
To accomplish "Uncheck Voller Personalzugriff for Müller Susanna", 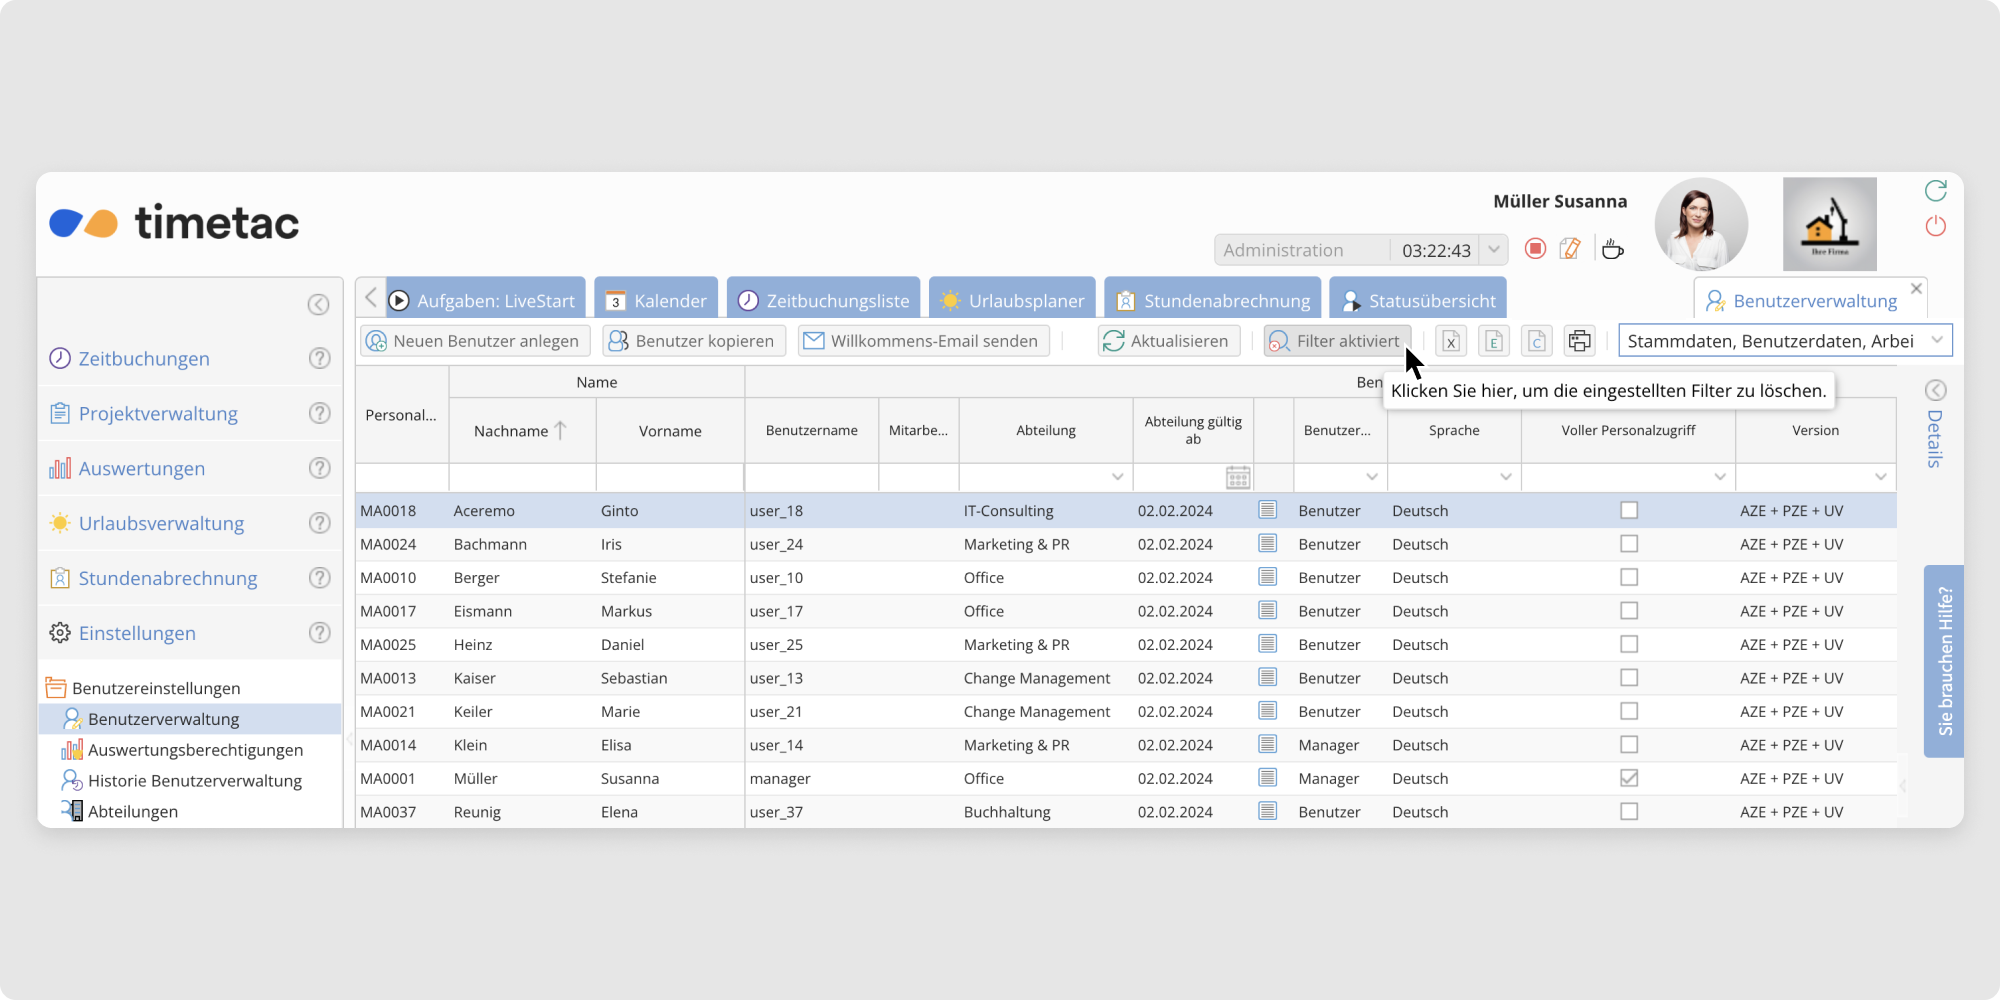I will click(1629, 778).
